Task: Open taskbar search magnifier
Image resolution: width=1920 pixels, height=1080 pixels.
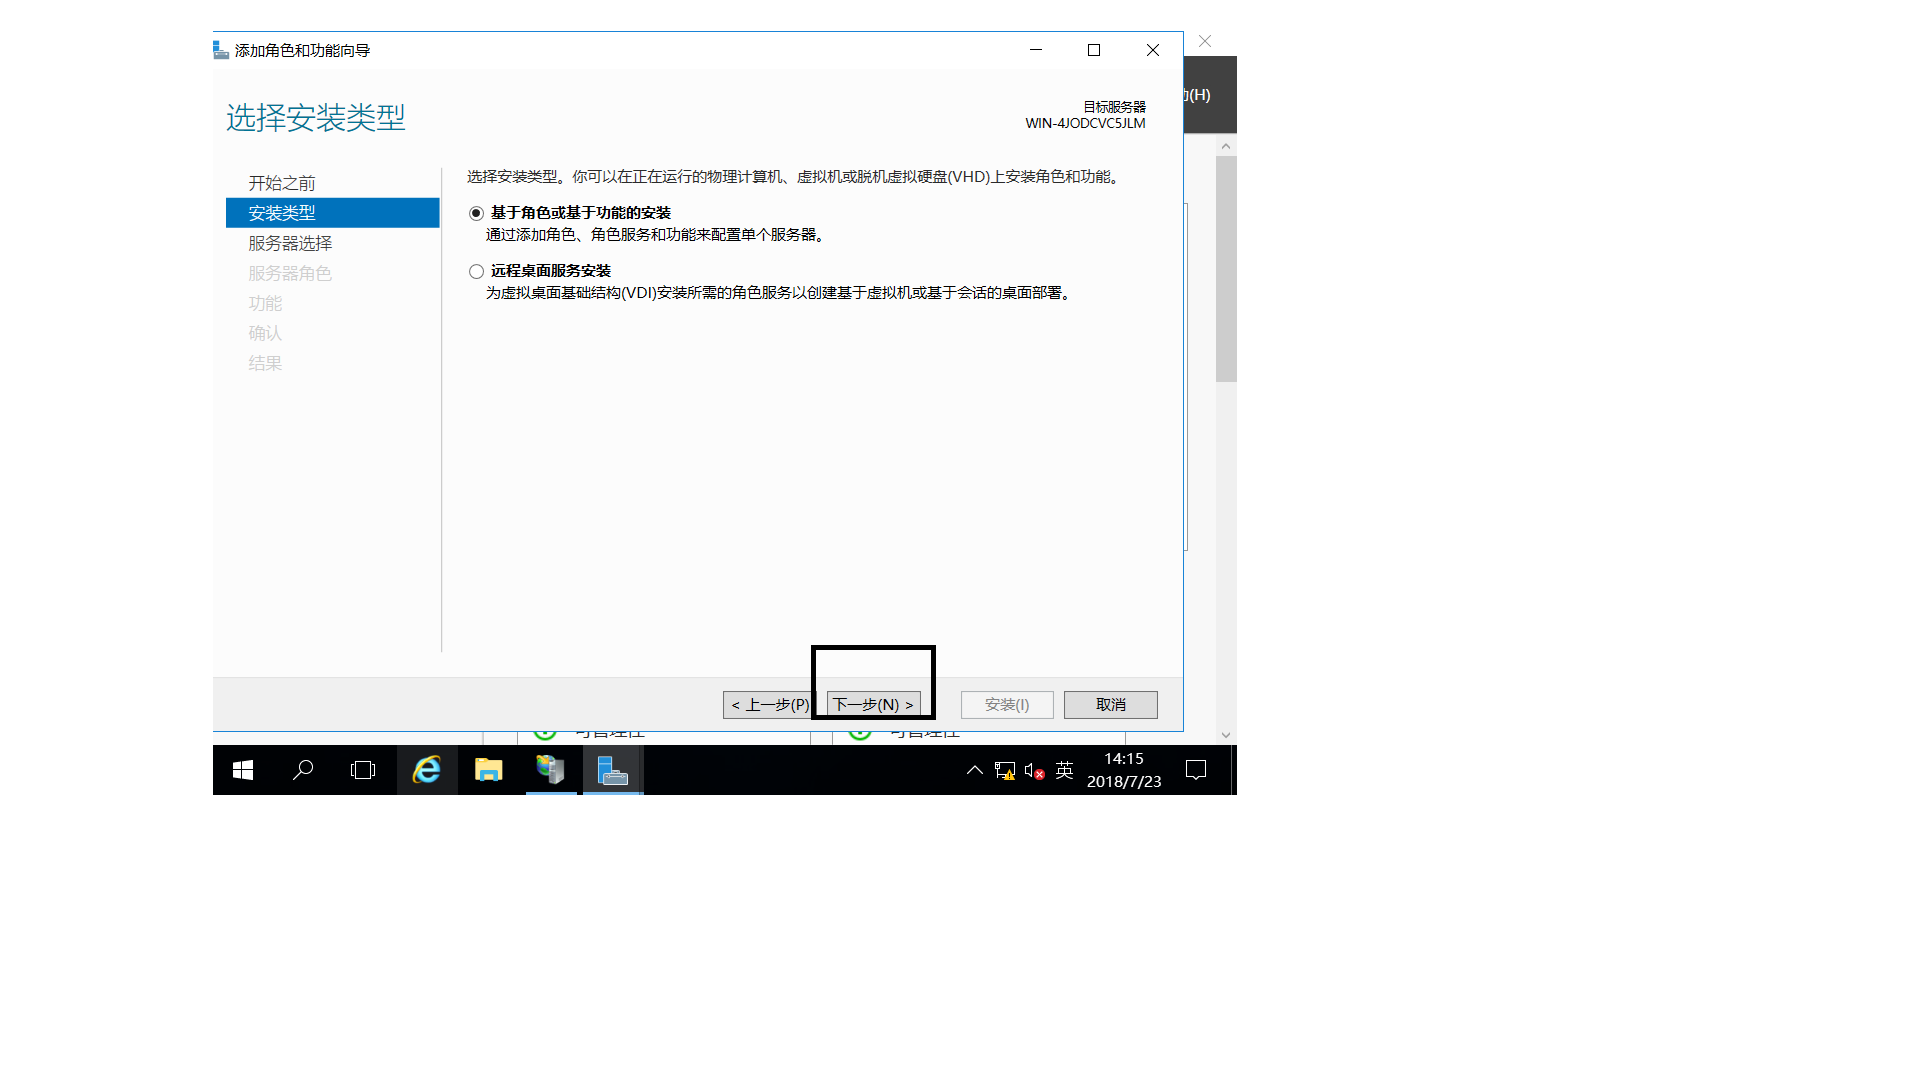Action: click(303, 770)
